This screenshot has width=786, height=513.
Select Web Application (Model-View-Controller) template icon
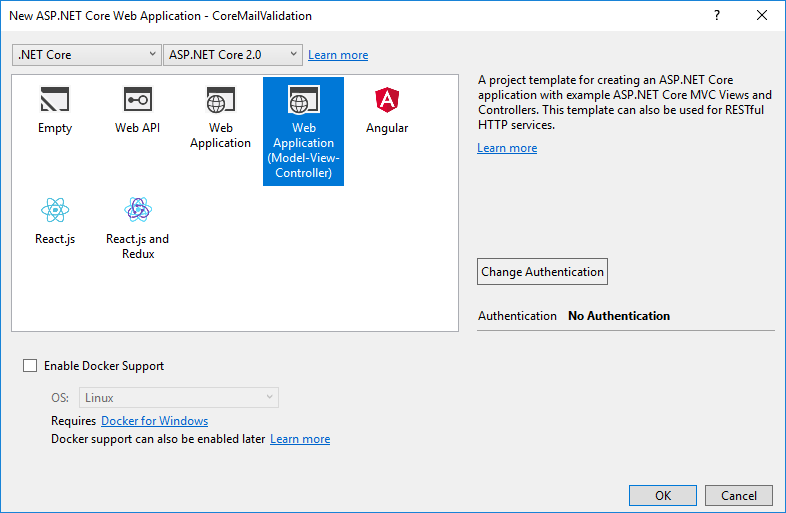pos(303,101)
